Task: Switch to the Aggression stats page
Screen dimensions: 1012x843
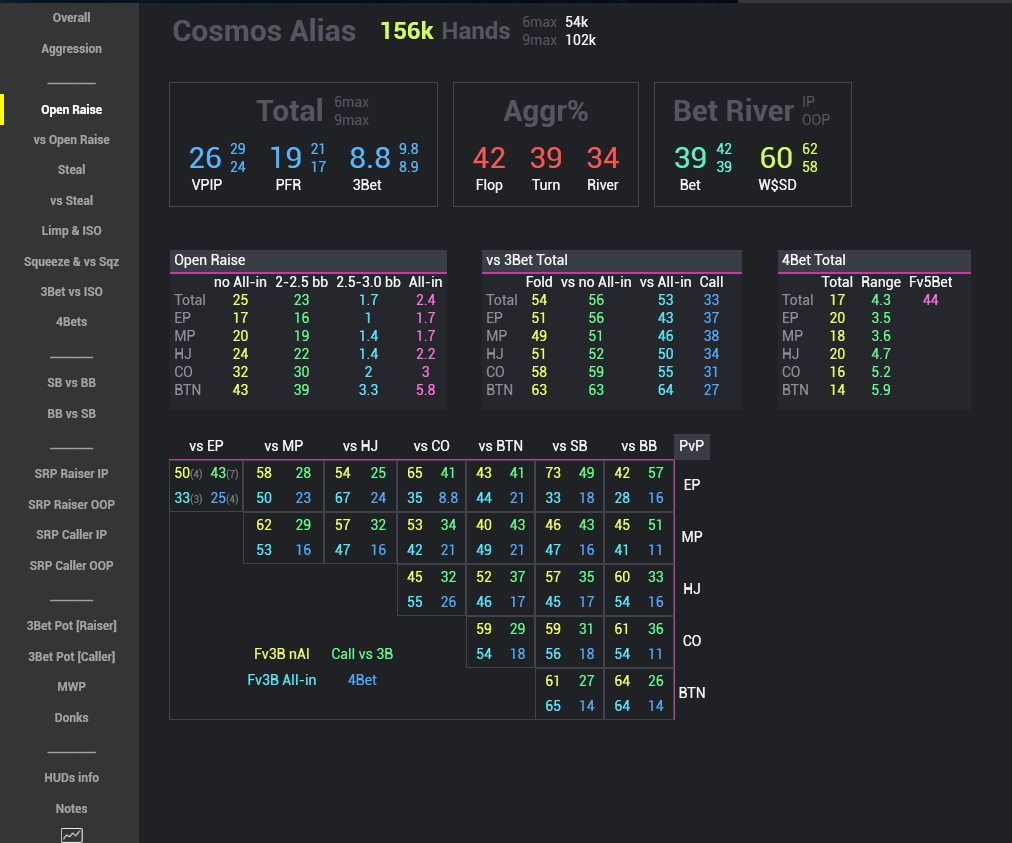Action: (71, 48)
